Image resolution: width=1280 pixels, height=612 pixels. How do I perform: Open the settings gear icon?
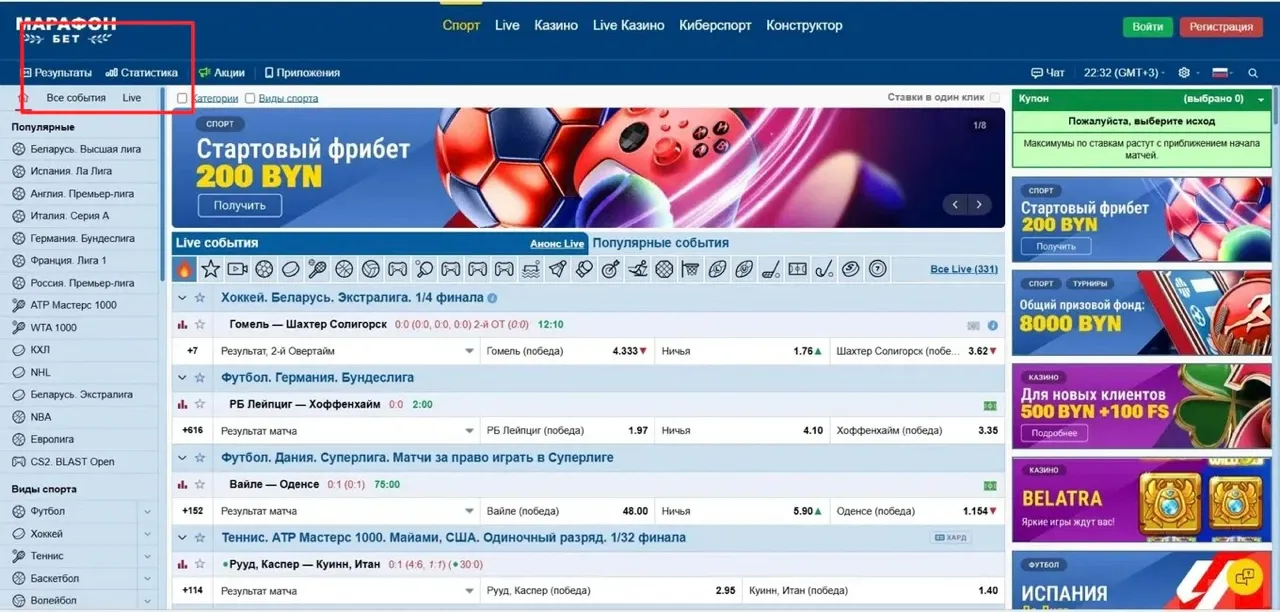pyautogui.click(x=1184, y=73)
